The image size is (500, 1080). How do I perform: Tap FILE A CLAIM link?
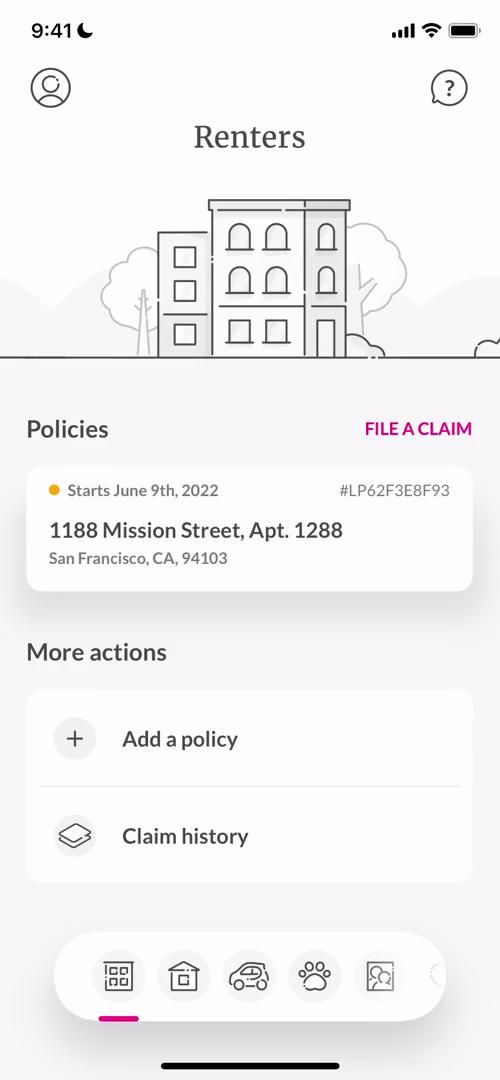tap(418, 428)
